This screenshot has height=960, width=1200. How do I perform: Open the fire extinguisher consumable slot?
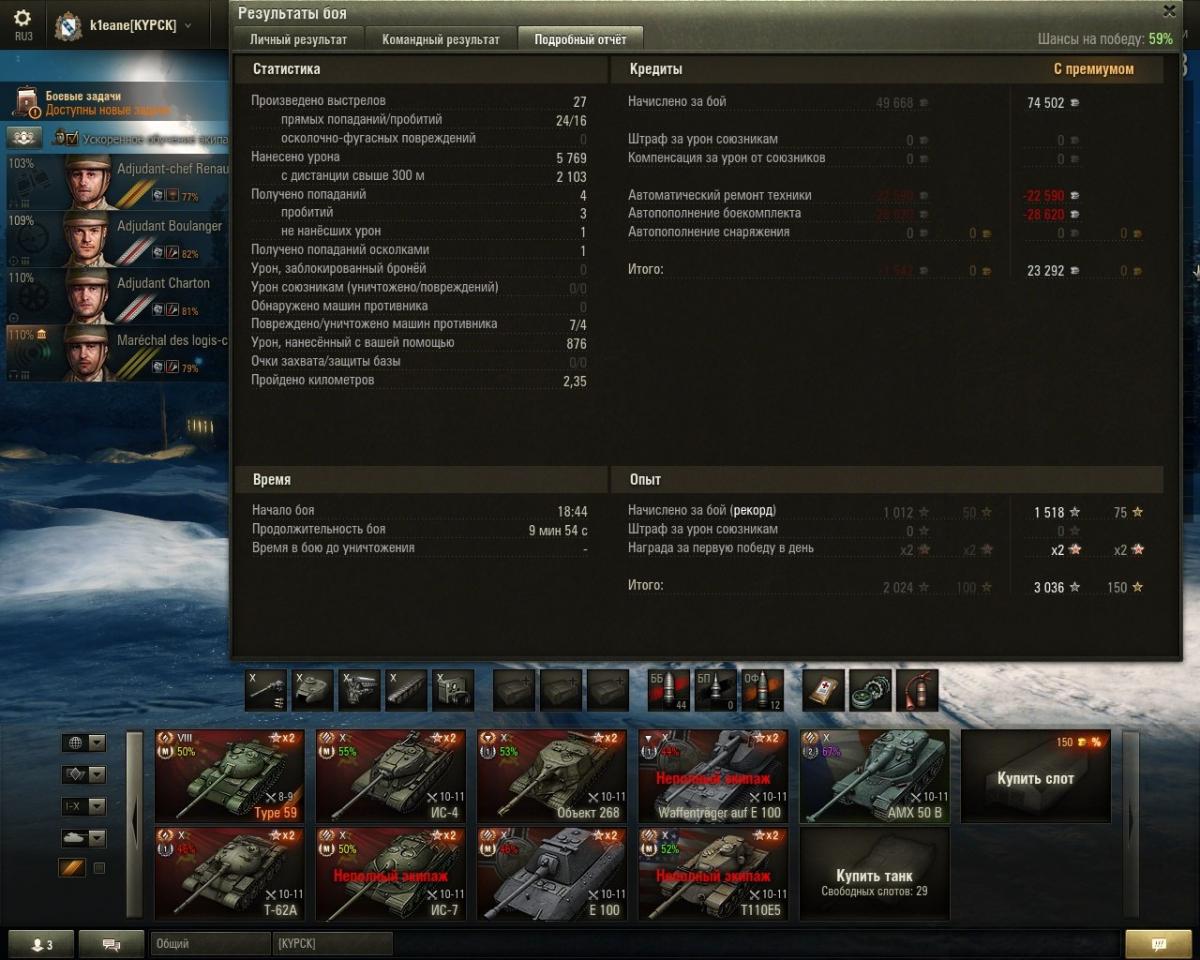[x=917, y=690]
